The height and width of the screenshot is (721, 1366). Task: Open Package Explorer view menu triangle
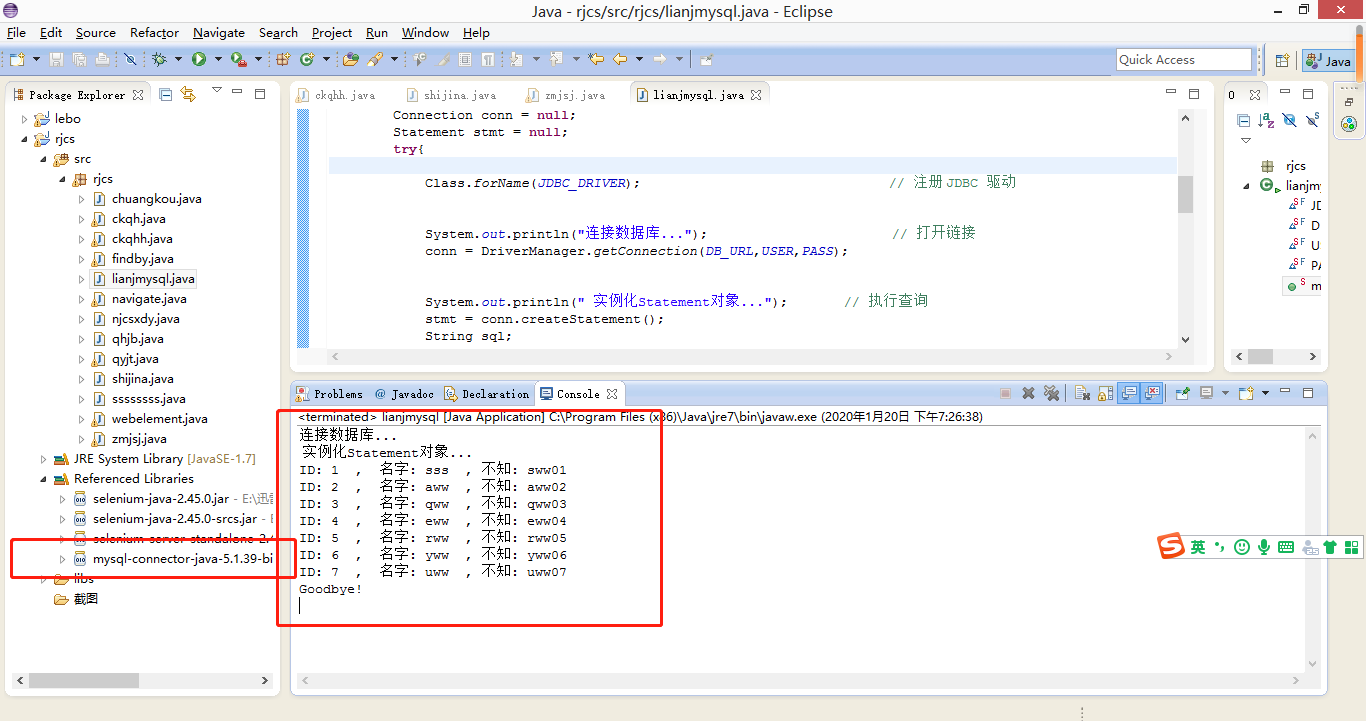click(x=216, y=91)
